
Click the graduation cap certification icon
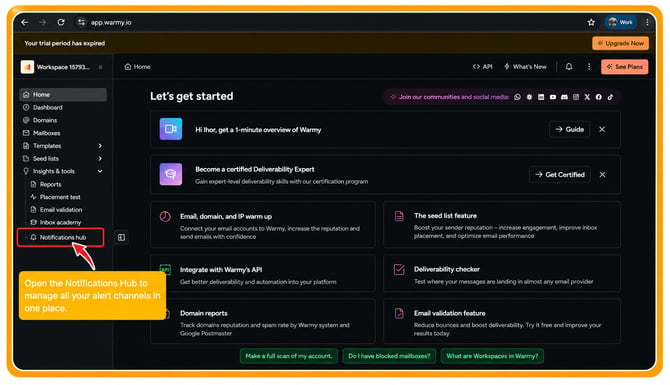point(170,174)
